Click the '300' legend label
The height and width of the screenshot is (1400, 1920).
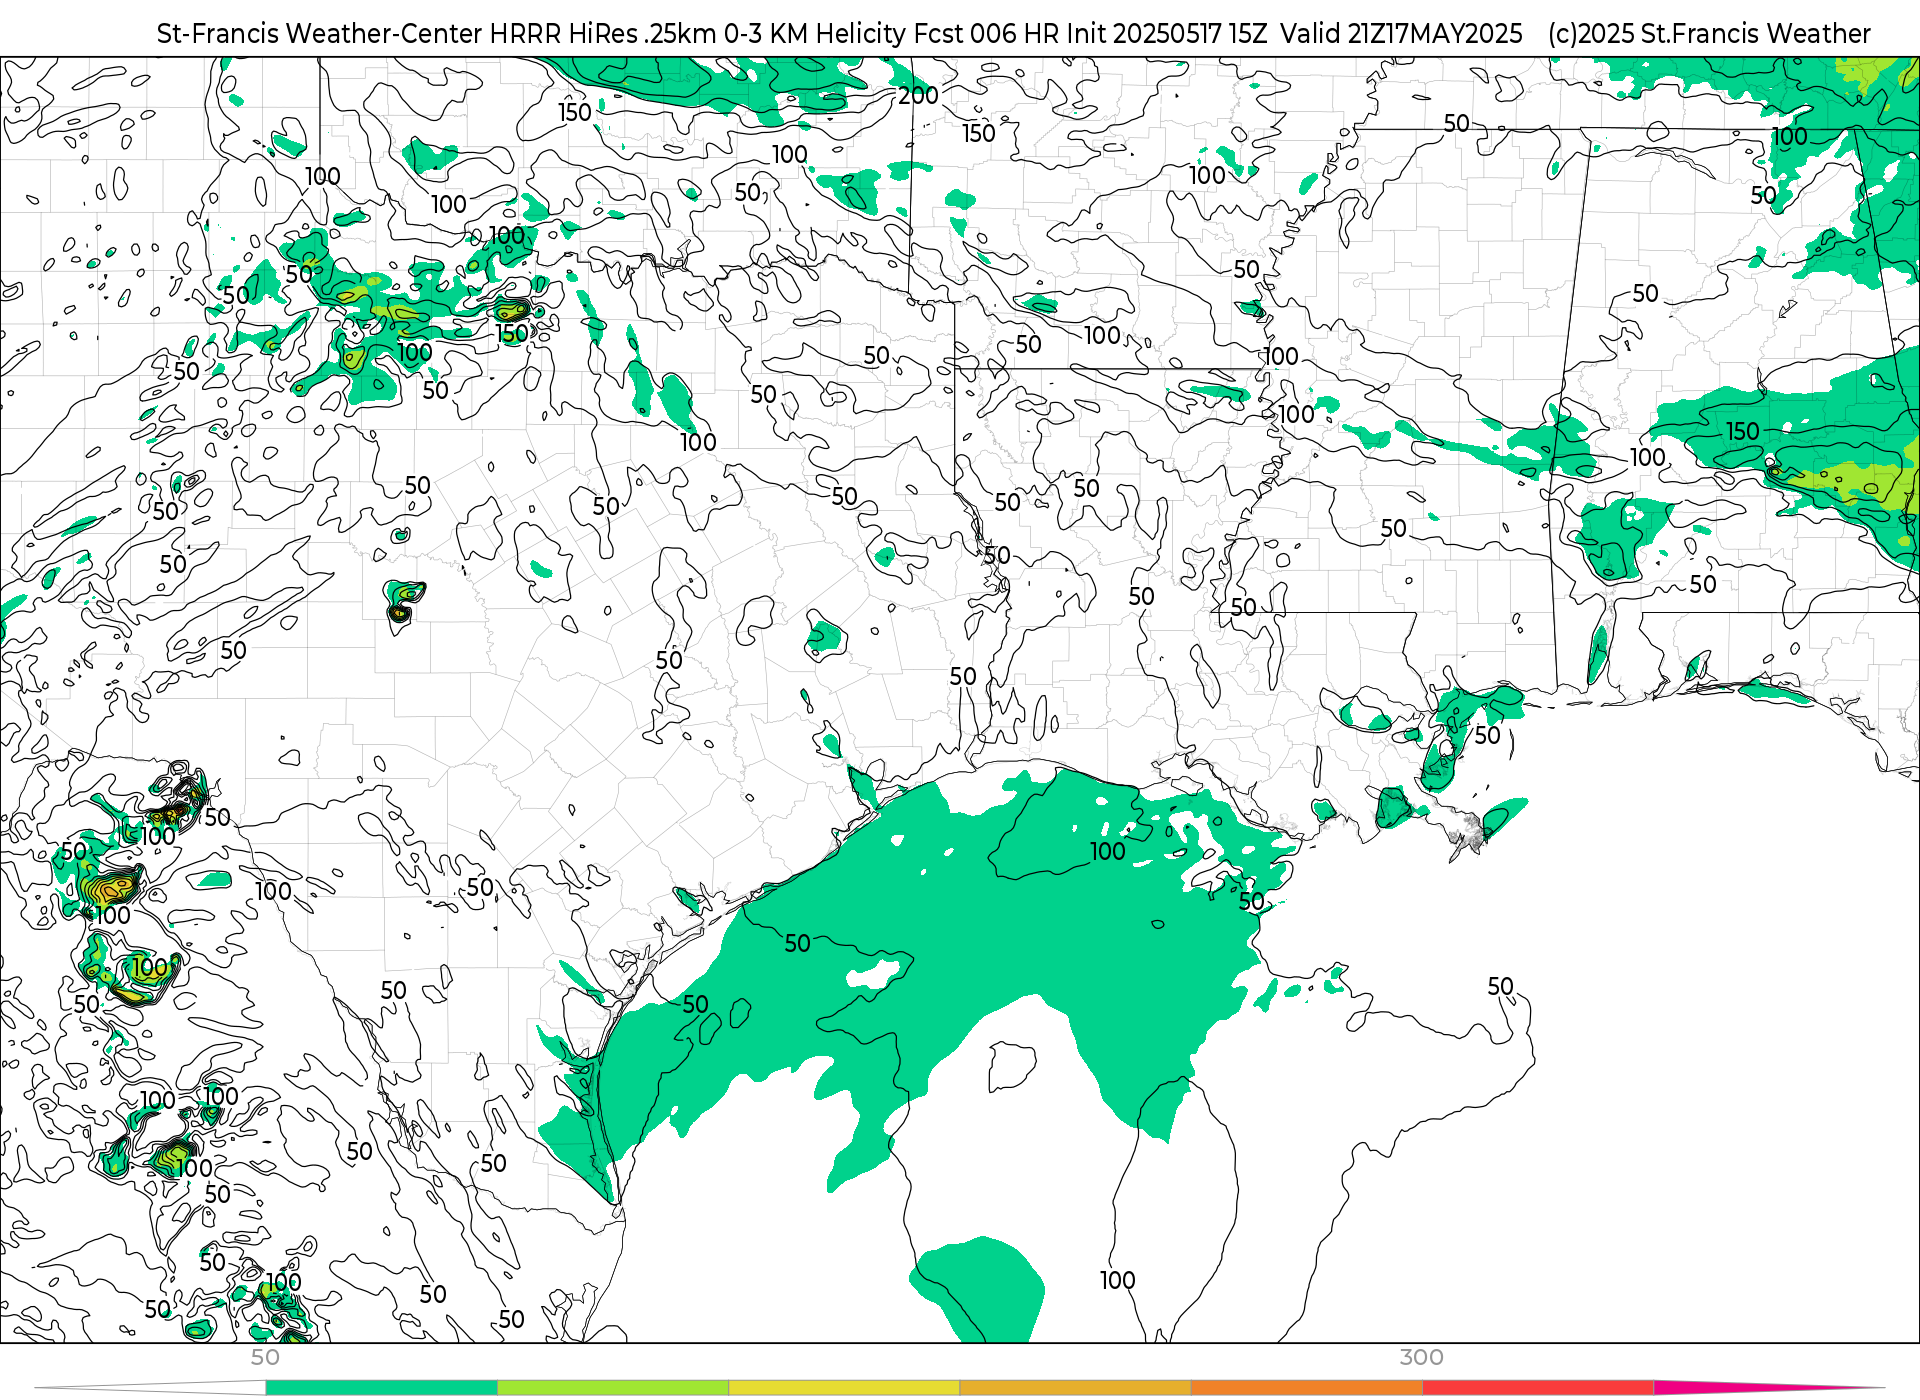1421,1357
